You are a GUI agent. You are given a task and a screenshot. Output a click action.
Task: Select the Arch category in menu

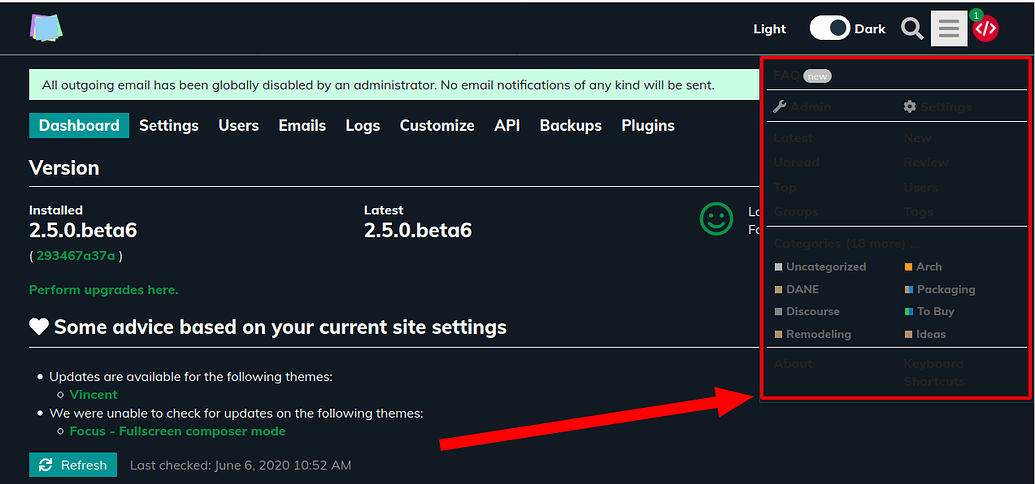(929, 267)
